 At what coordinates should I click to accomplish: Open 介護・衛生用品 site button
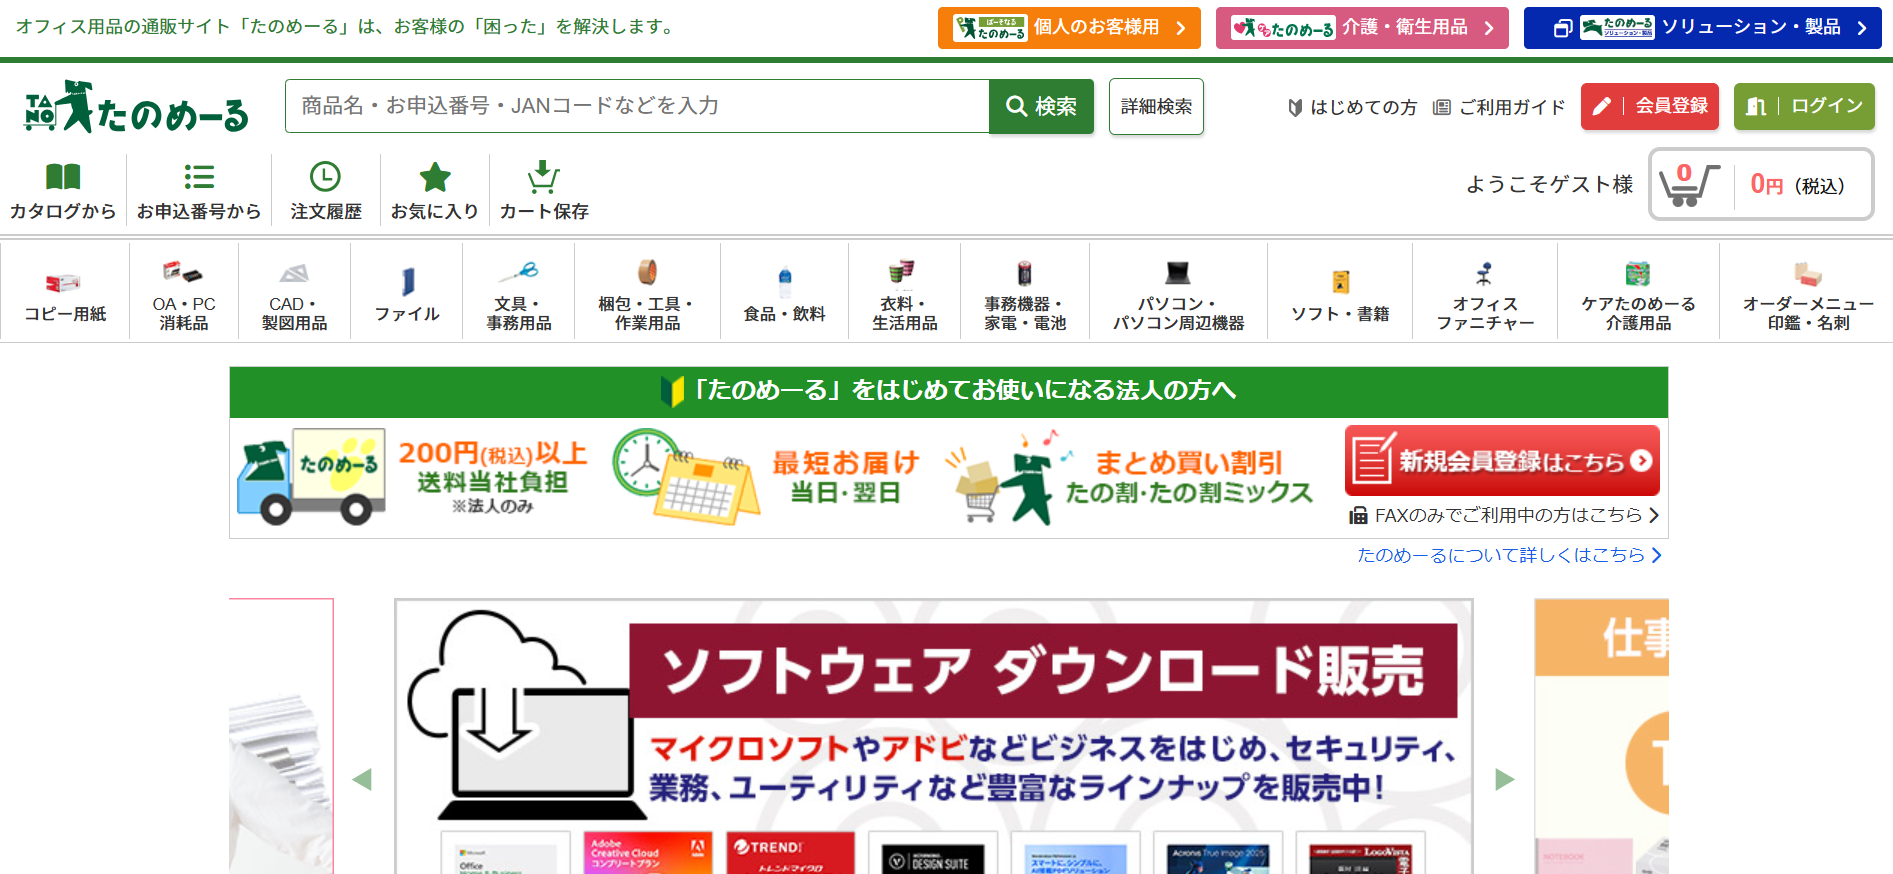click(1361, 28)
